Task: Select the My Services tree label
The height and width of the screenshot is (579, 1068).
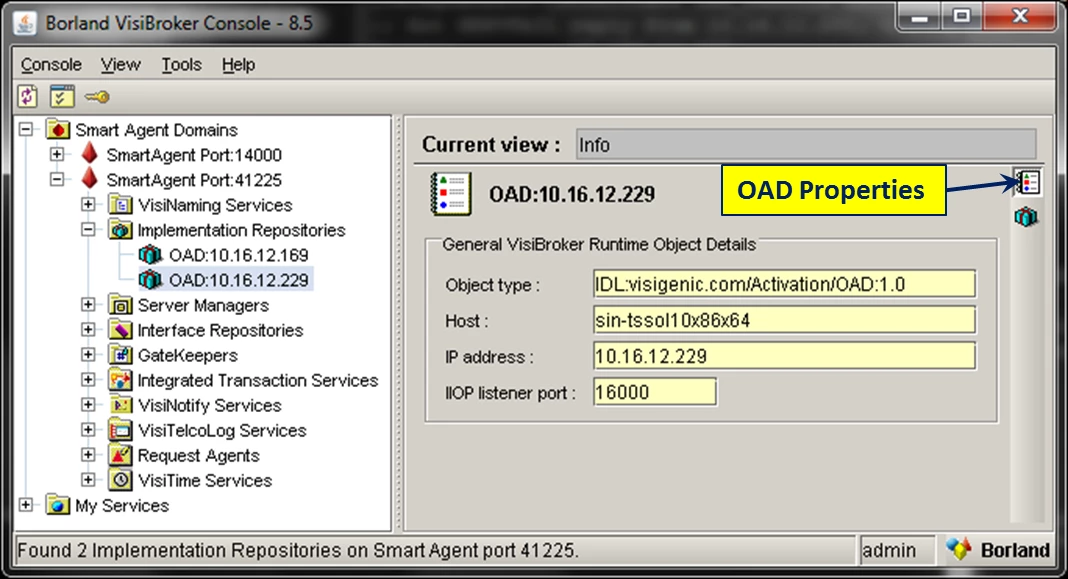Action: (122, 506)
